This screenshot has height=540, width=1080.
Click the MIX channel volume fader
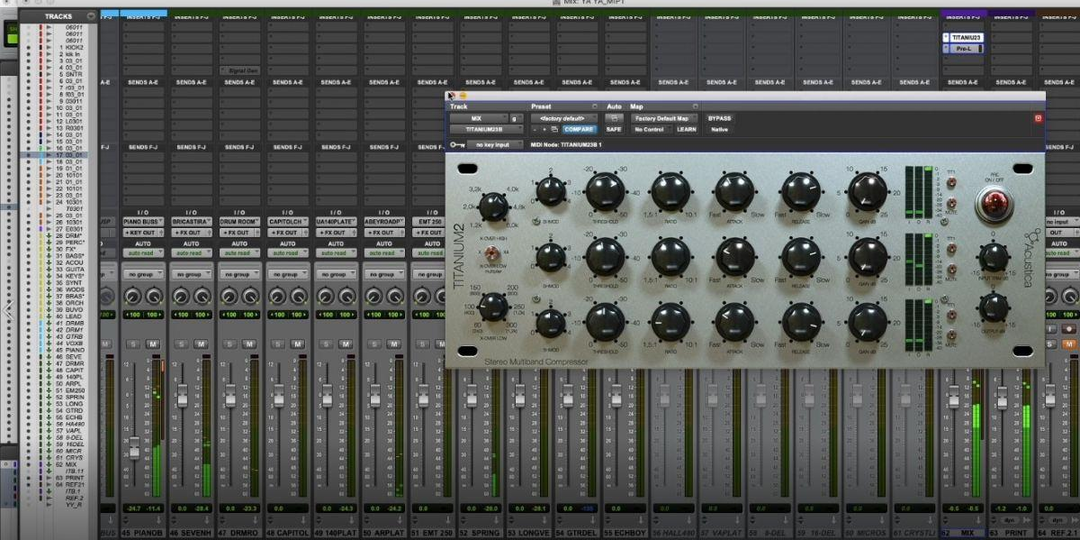click(x=953, y=396)
